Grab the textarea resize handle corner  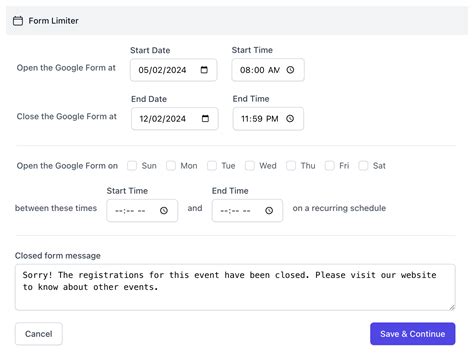[452, 307]
